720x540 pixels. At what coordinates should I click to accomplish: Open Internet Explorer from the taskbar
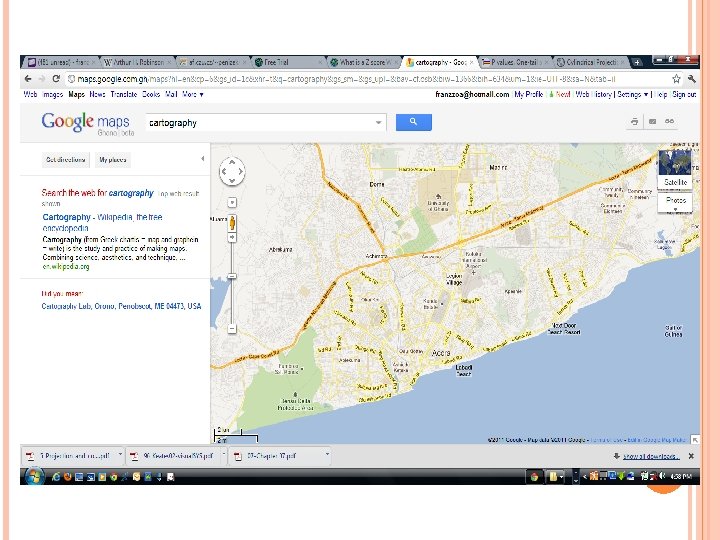click(x=56, y=477)
